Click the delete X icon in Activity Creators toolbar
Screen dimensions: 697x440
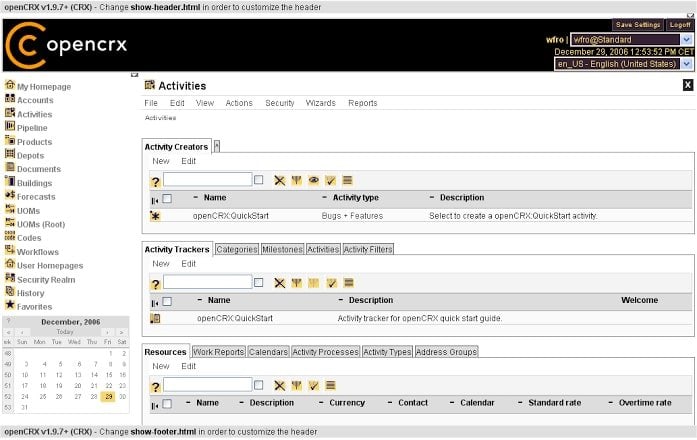pyautogui.click(x=279, y=180)
